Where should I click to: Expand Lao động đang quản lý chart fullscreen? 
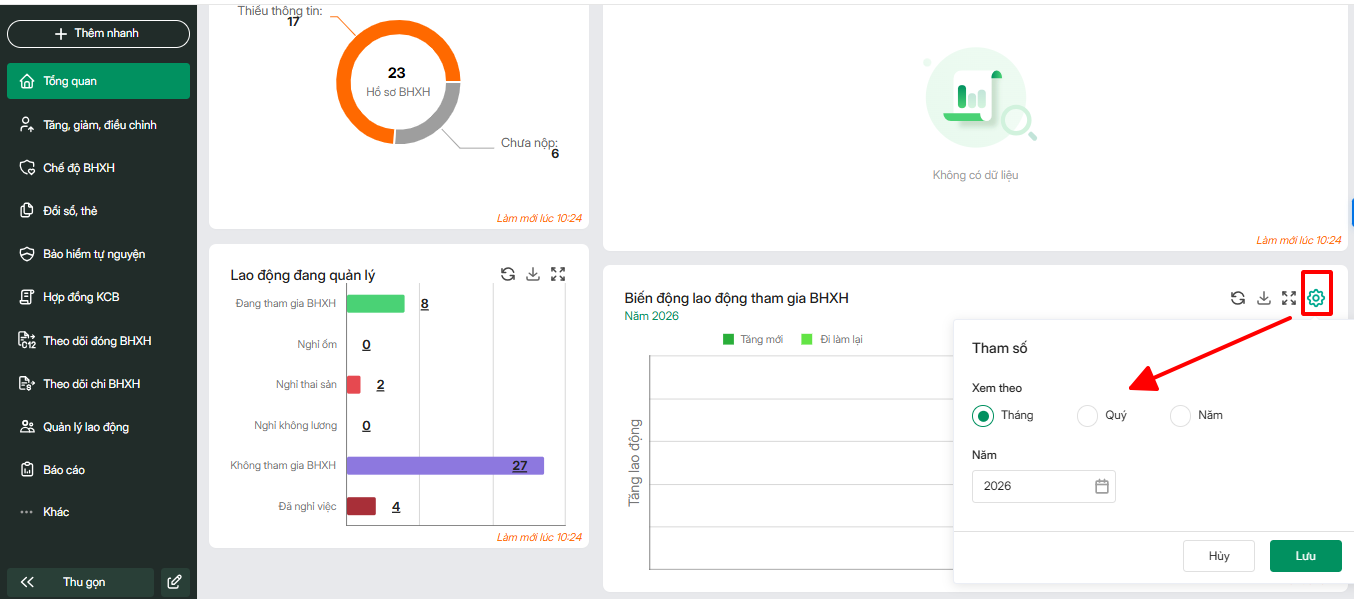tap(558, 274)
